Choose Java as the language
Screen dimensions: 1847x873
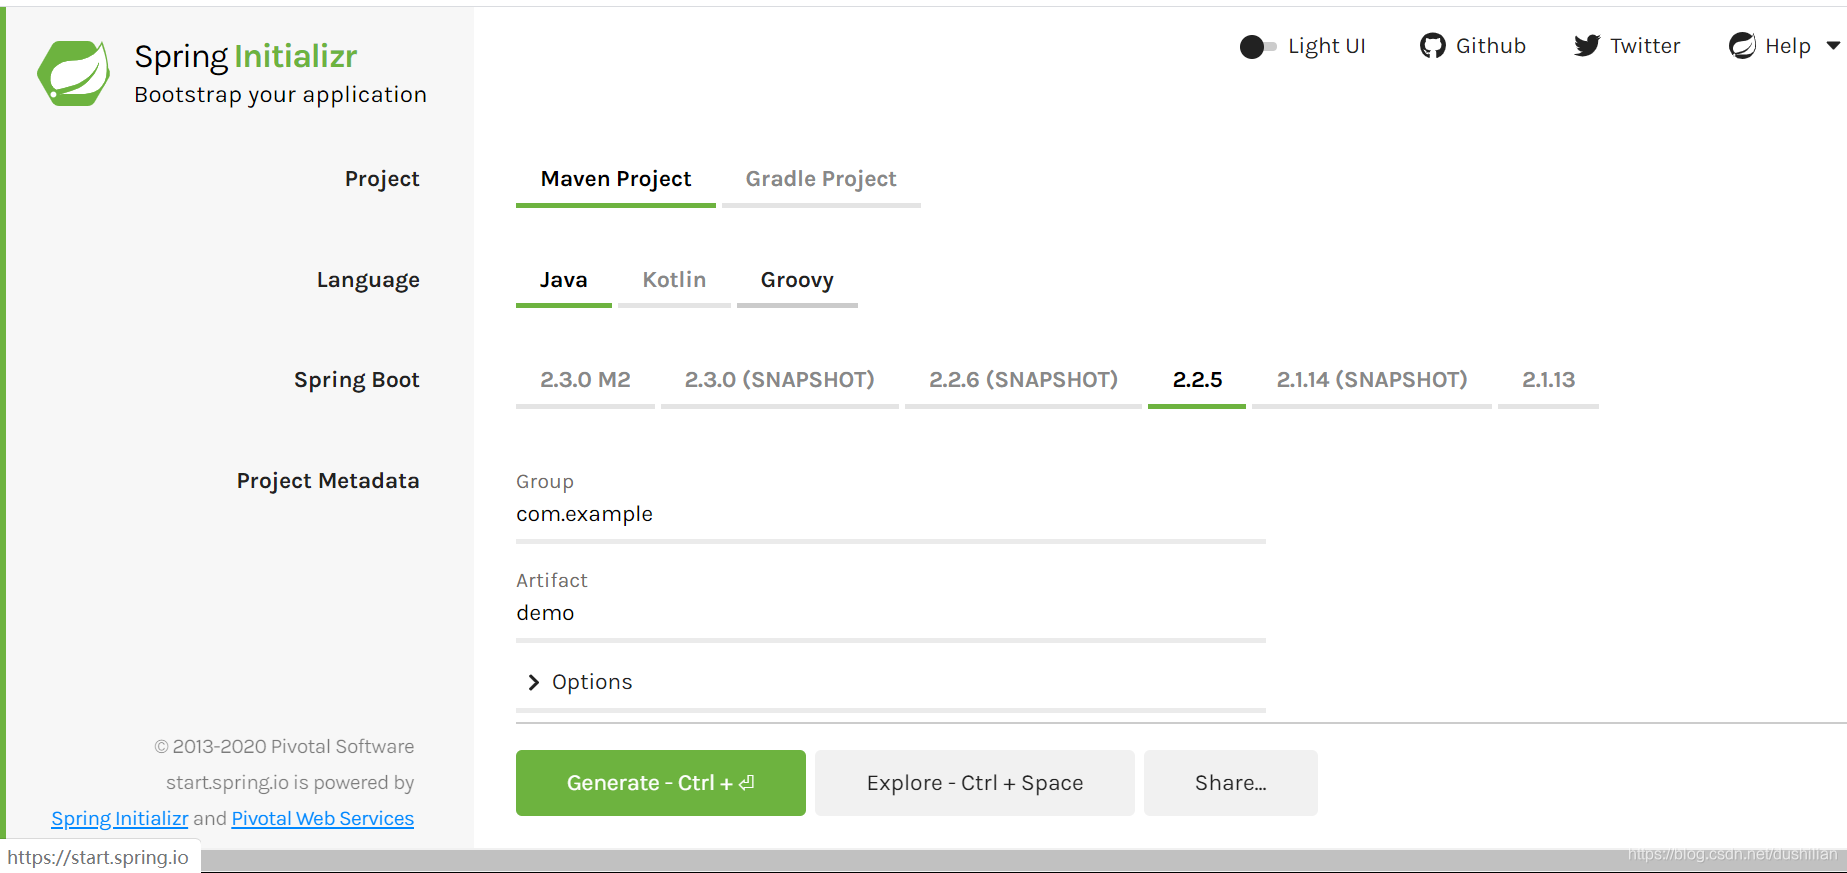(564, 281)
